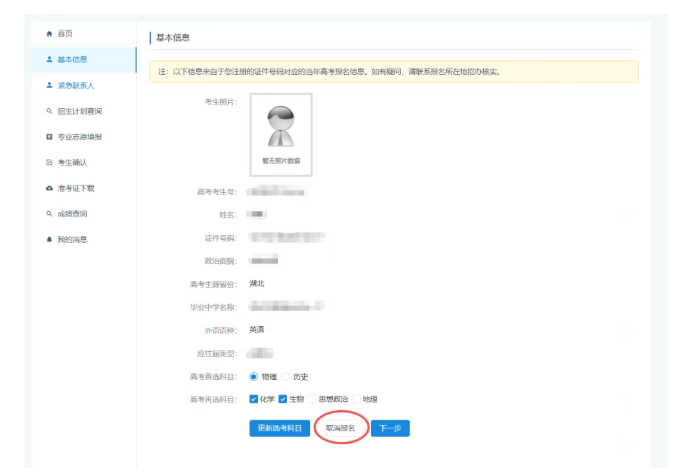Click the person icon beside 紧急联系人
The height and width of the screenshot is (473, 695).
(x=49, y=86)
